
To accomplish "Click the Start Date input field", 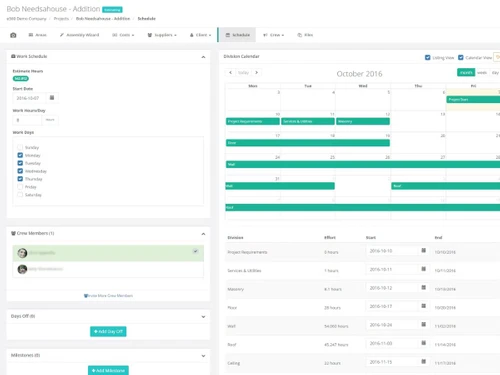I will (x=29, y=98).
